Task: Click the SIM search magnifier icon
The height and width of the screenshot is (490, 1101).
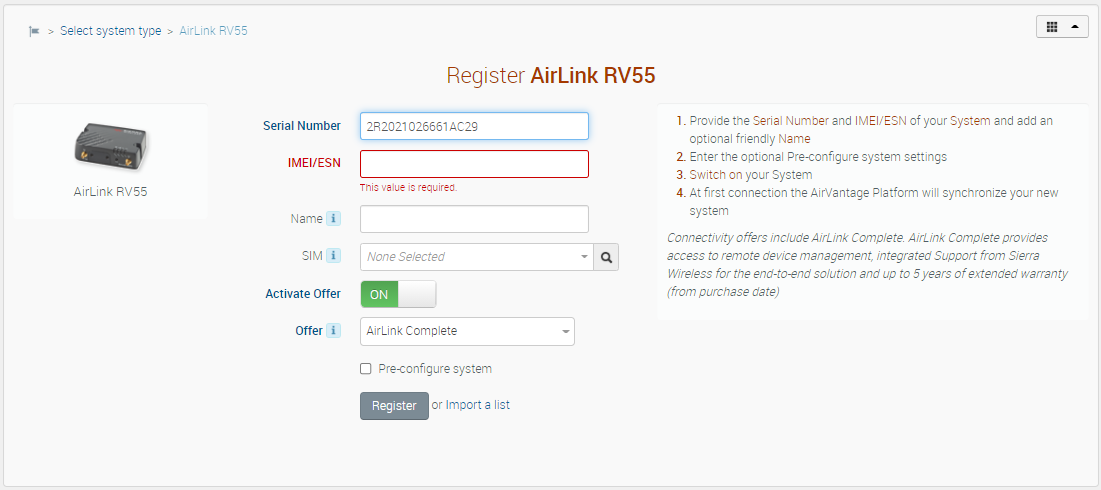Action: coord(606,257)
